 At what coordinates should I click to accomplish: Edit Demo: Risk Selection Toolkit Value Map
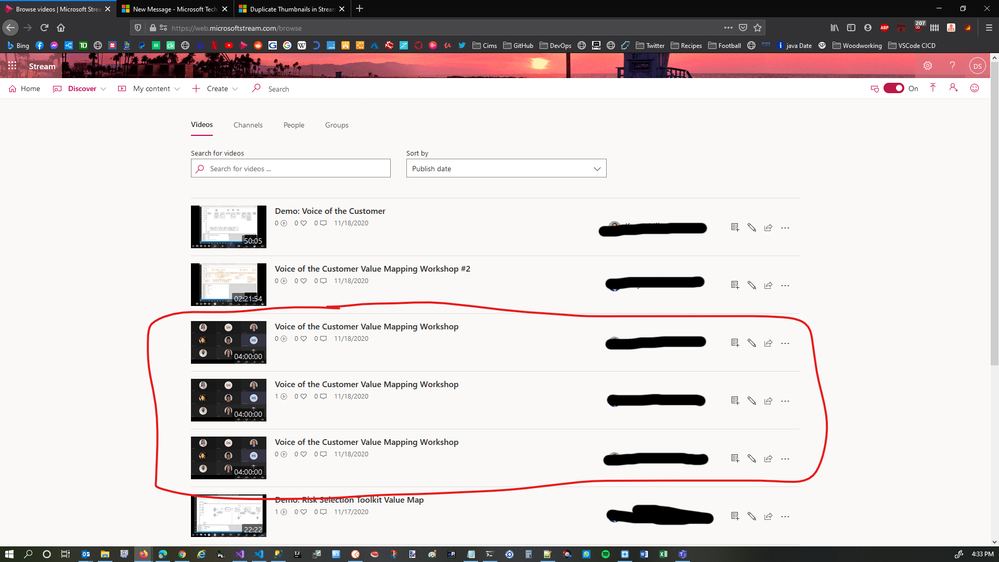(x=752, y=516)
